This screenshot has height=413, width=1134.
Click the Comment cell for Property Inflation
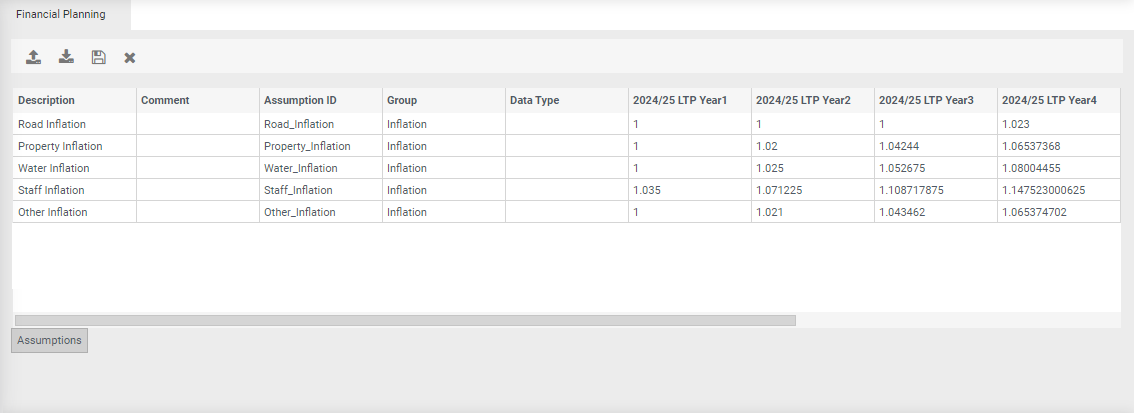(x=197, y=146)
